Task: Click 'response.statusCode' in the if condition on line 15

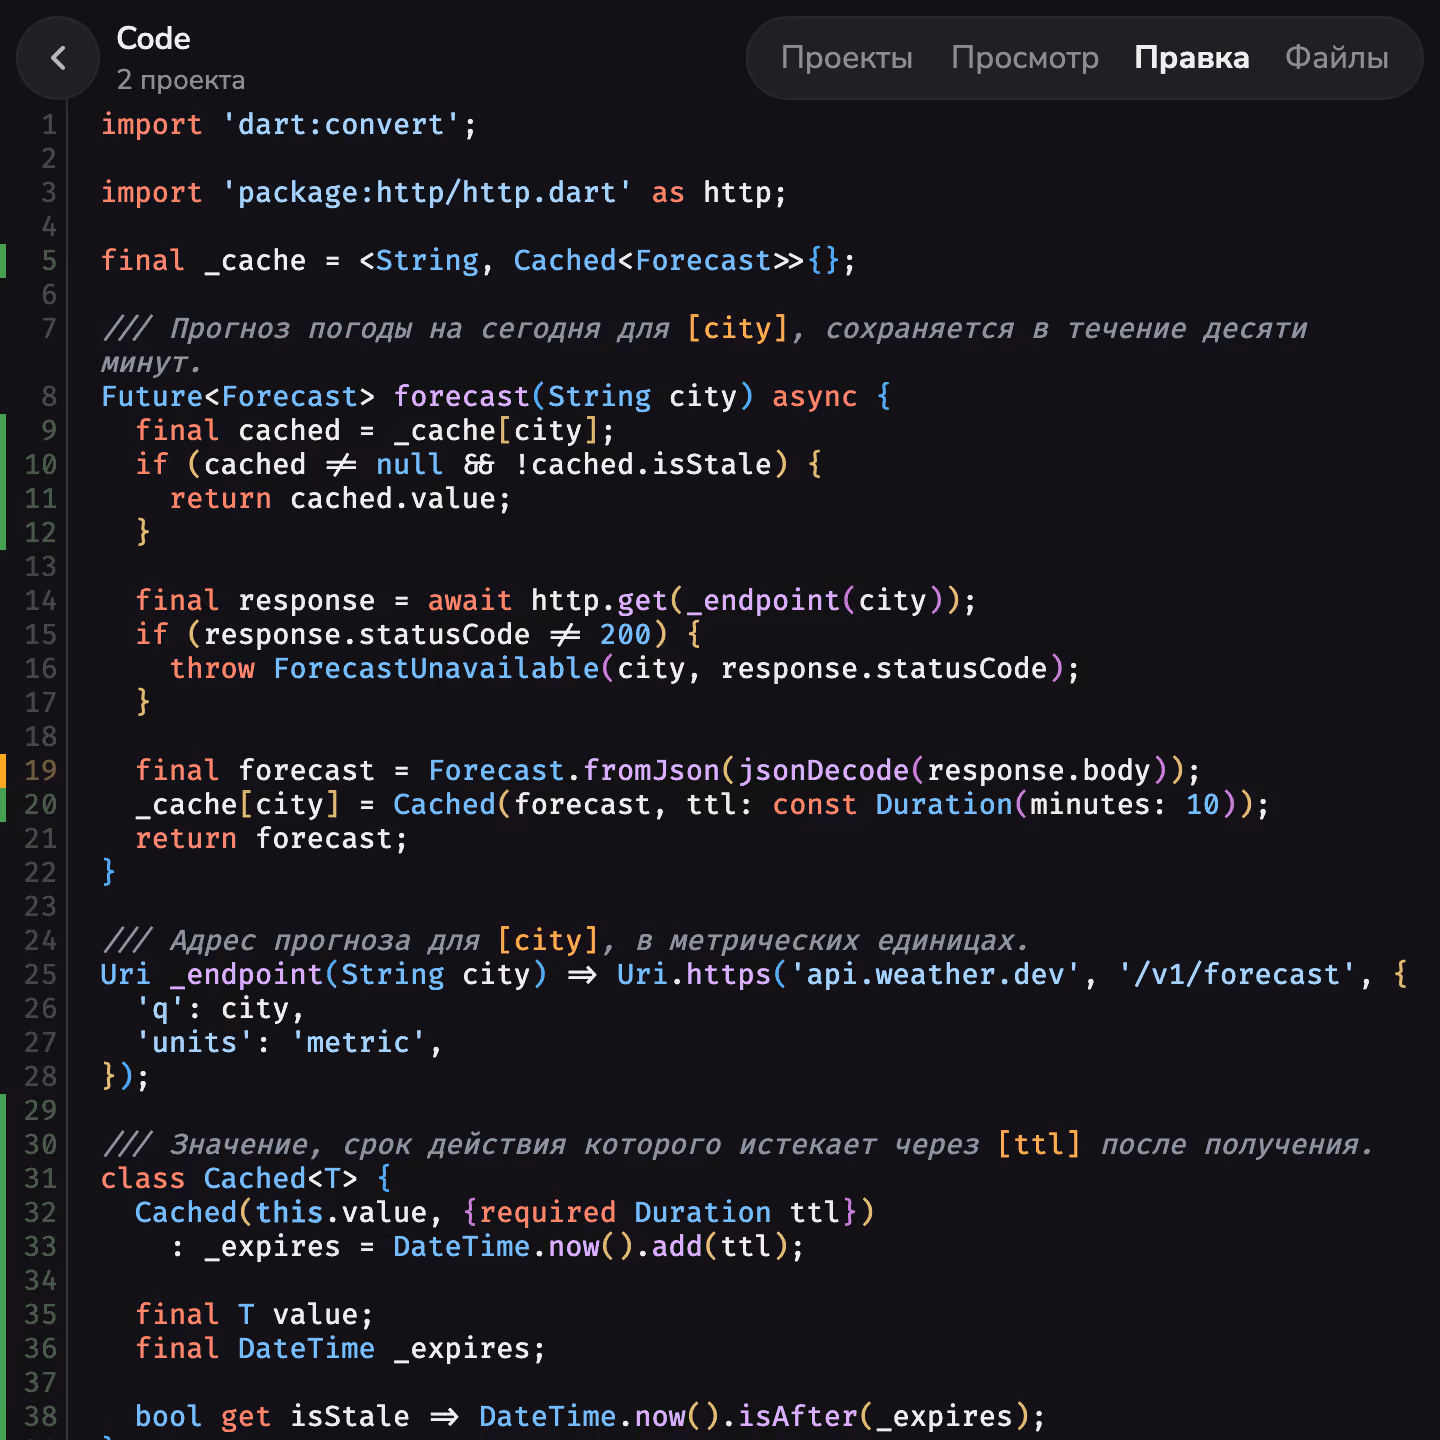Action: pyautogui.click(x=366, y=635)
